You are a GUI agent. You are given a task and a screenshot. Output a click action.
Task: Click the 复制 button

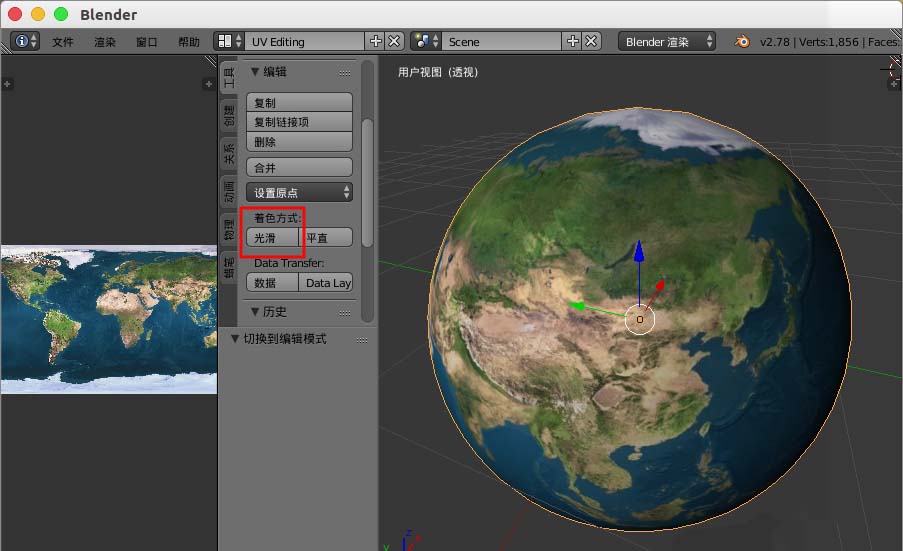pos(299,102)
